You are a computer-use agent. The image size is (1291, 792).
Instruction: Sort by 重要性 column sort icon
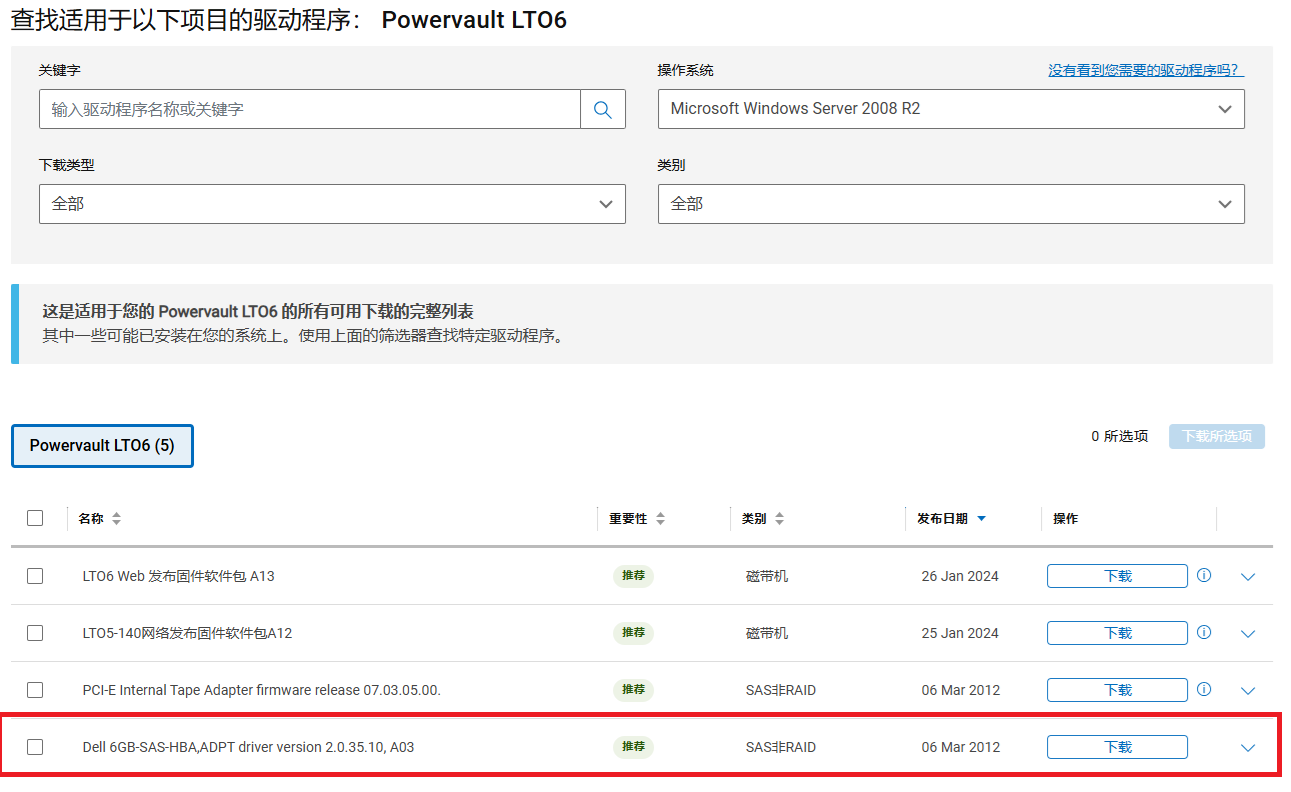[x=660, y=519]
